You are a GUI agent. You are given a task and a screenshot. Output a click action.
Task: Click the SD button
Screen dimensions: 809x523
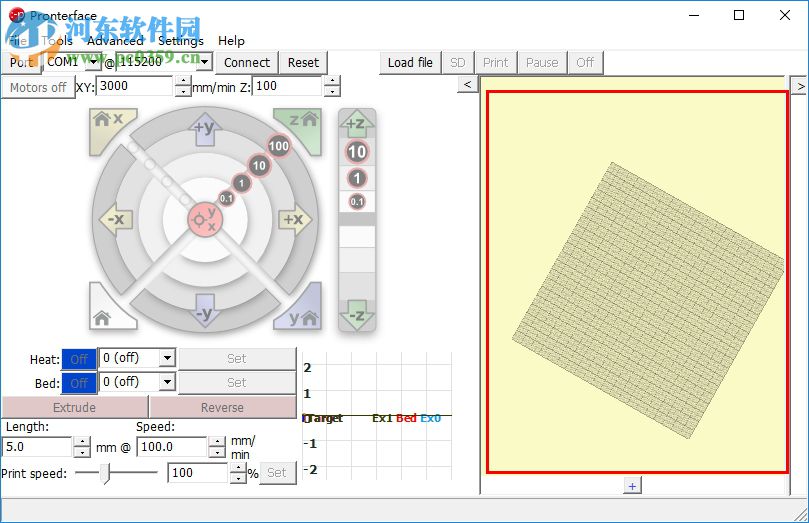coord(458,62)
